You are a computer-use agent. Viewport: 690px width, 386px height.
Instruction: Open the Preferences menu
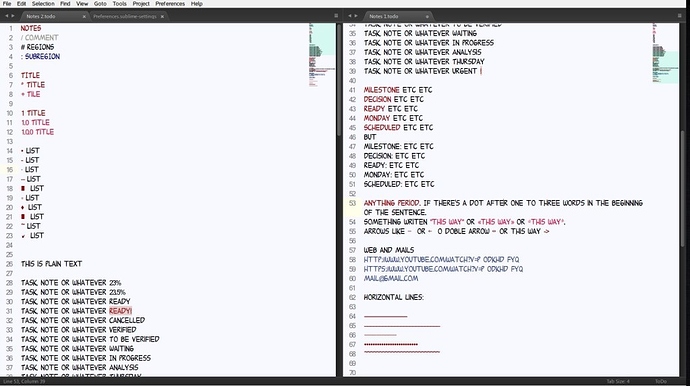[170, 4]
